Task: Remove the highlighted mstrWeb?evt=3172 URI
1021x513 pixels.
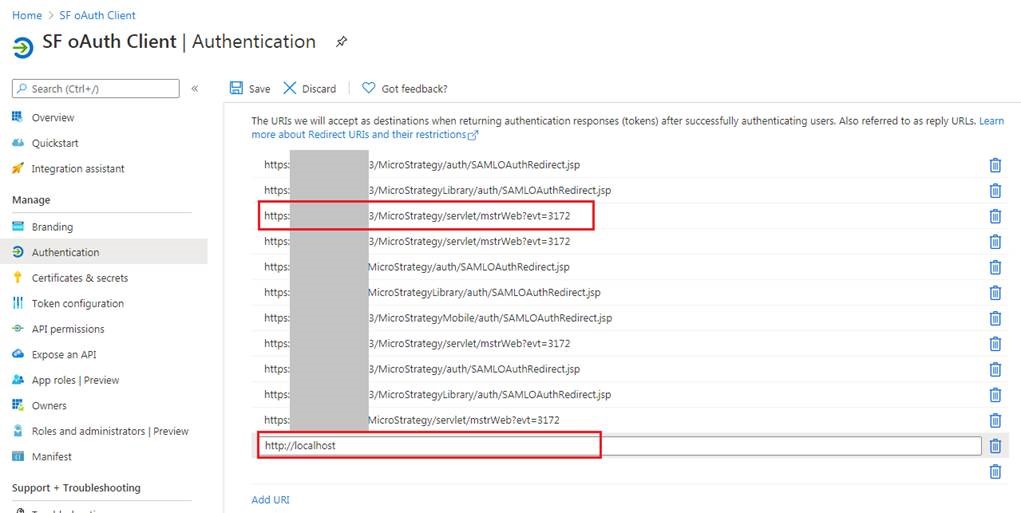Action: (x=995, y=216)
